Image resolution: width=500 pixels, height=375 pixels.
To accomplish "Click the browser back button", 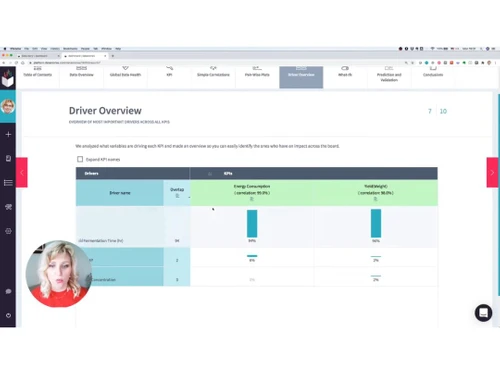I will point(4,63).
